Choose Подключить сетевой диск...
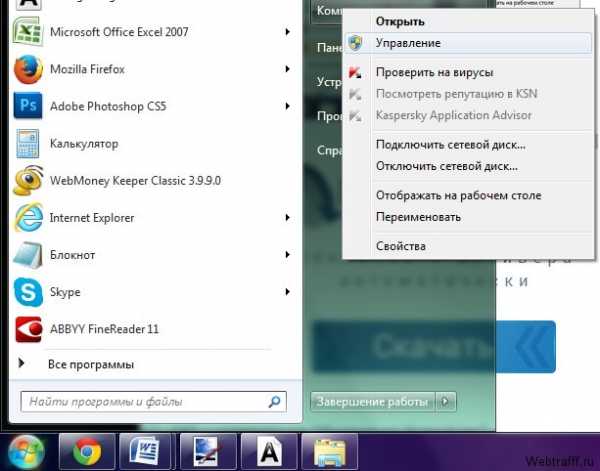600x471 pixels. [x=468, y=145]
